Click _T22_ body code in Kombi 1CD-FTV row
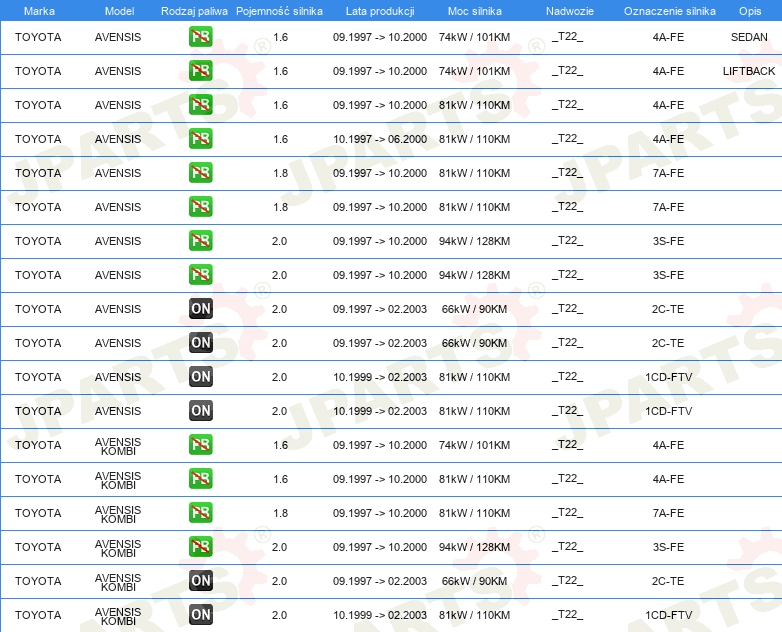The width and height of the screenshot is (782, 632). click(568, 614)
